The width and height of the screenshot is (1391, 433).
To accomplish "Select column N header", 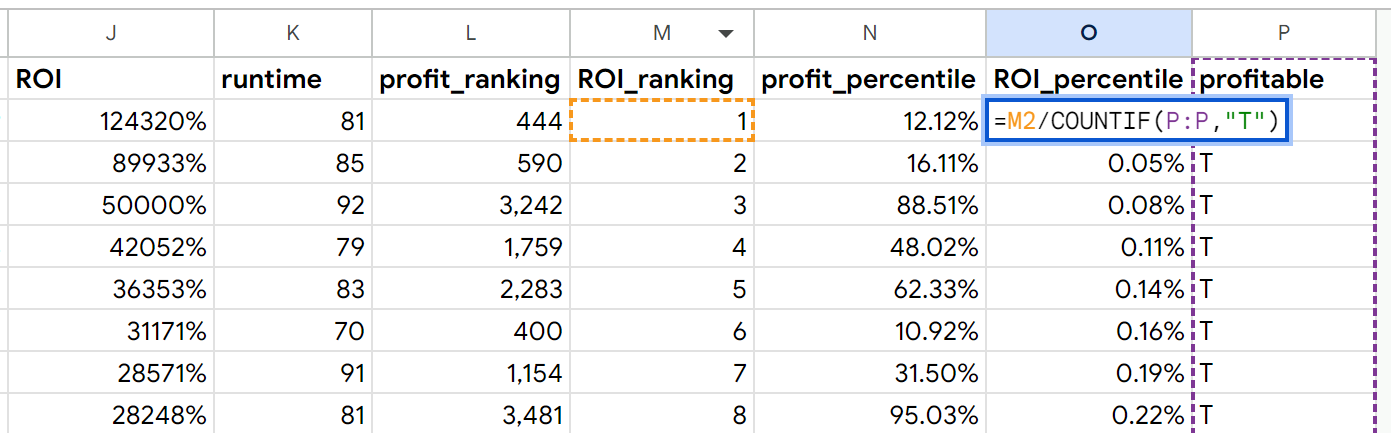I will [869, 33].
